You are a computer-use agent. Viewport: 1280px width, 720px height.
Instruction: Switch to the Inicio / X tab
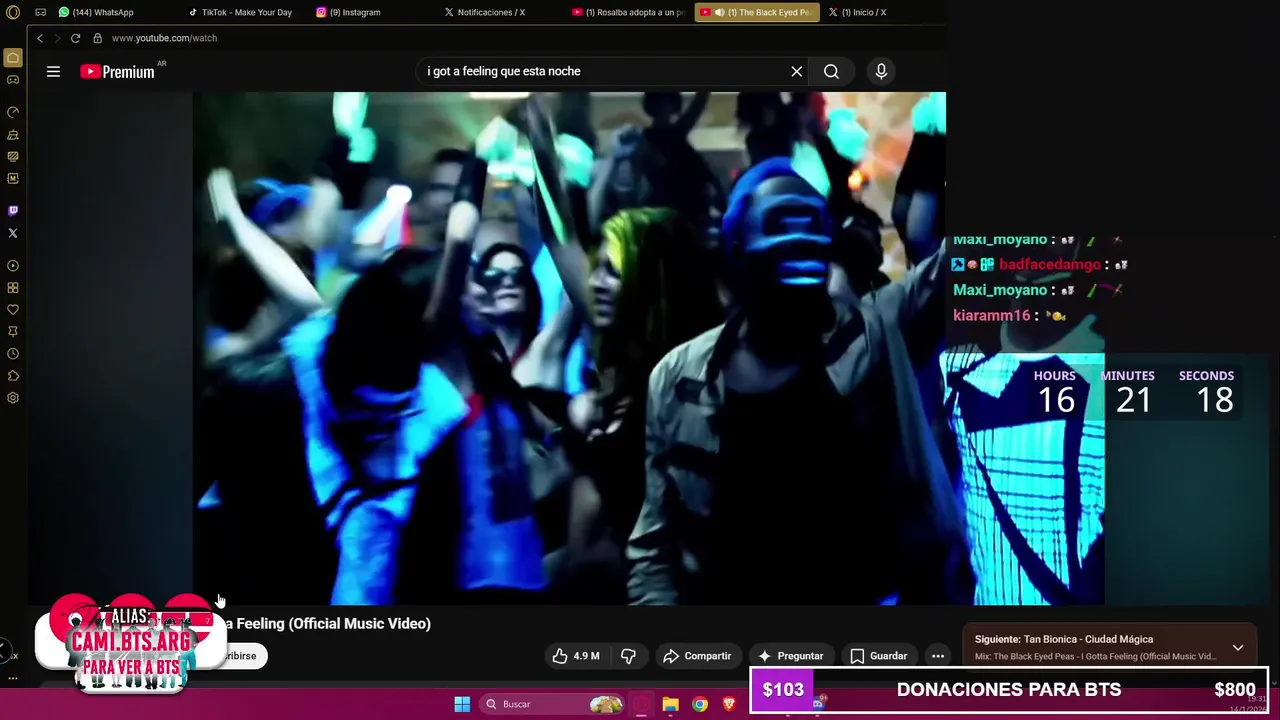click(858, 12)
